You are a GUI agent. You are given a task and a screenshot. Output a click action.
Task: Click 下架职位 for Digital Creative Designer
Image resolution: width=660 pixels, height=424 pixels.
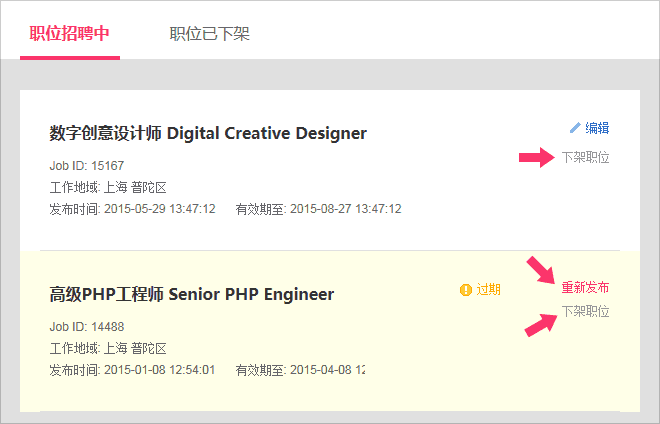pos(585,157)
